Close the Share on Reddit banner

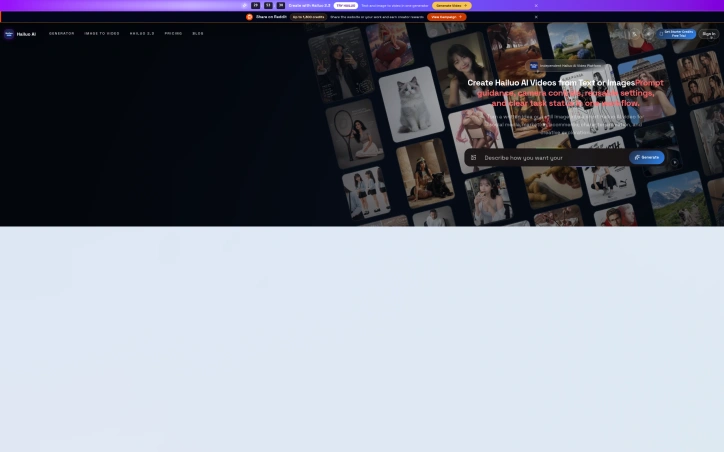pyautogui.click(x=536, y=17)
